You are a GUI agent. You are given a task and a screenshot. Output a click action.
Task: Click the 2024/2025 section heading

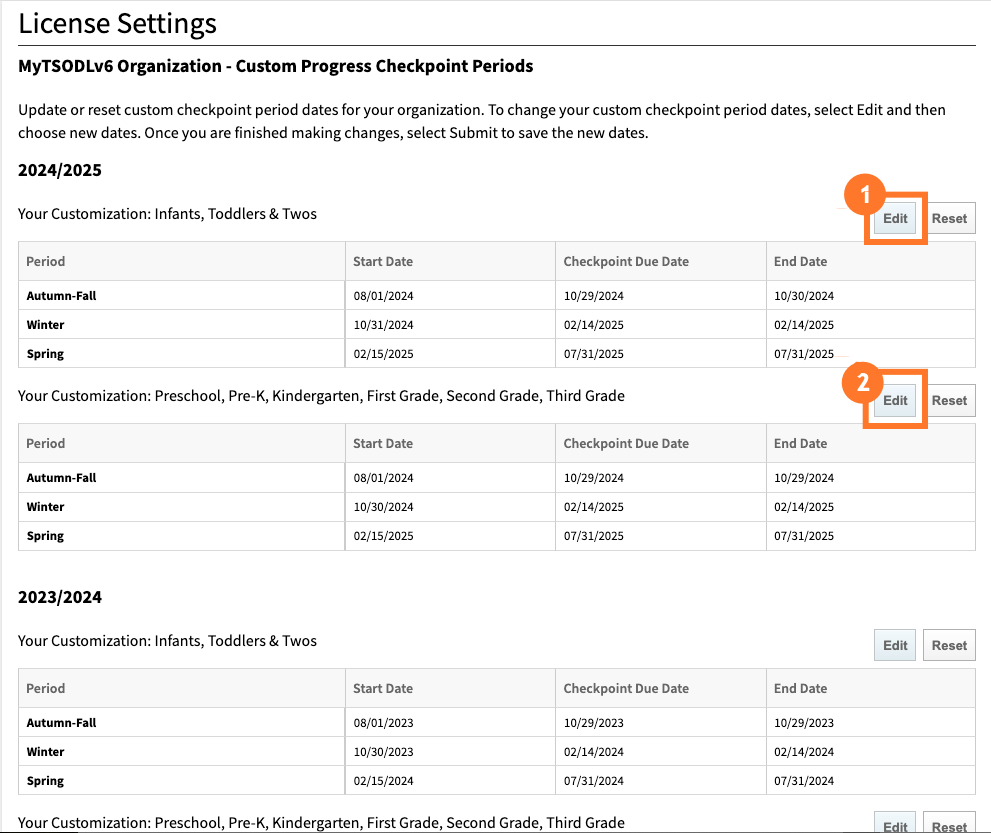coord(60,170)
